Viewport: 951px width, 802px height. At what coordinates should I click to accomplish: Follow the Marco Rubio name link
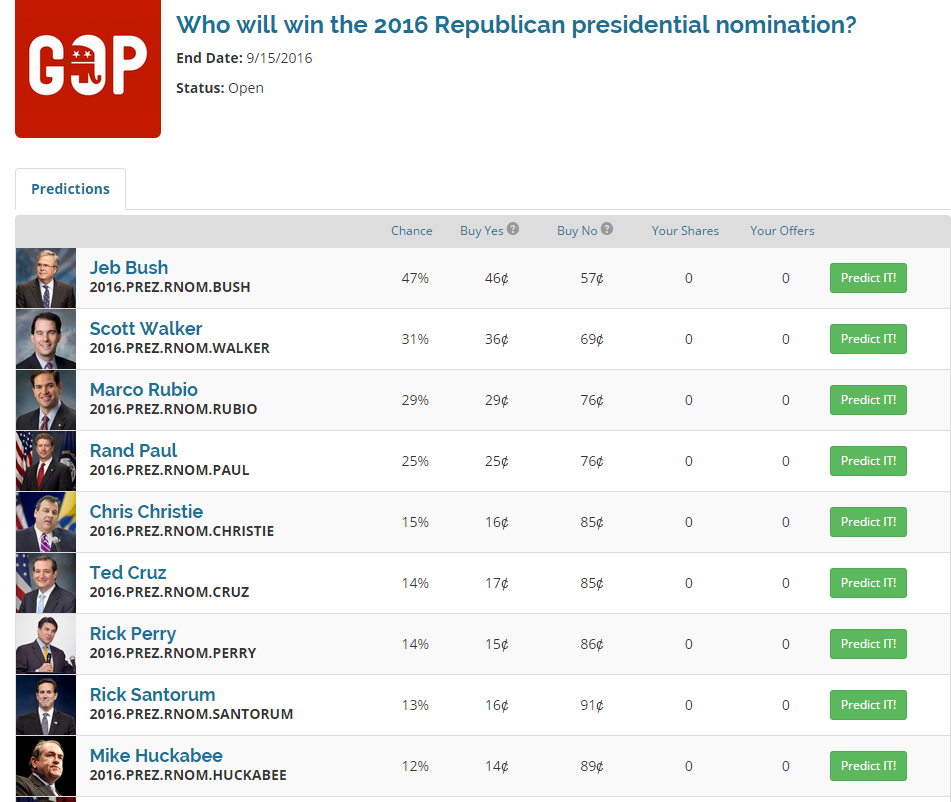coord(144,390)
